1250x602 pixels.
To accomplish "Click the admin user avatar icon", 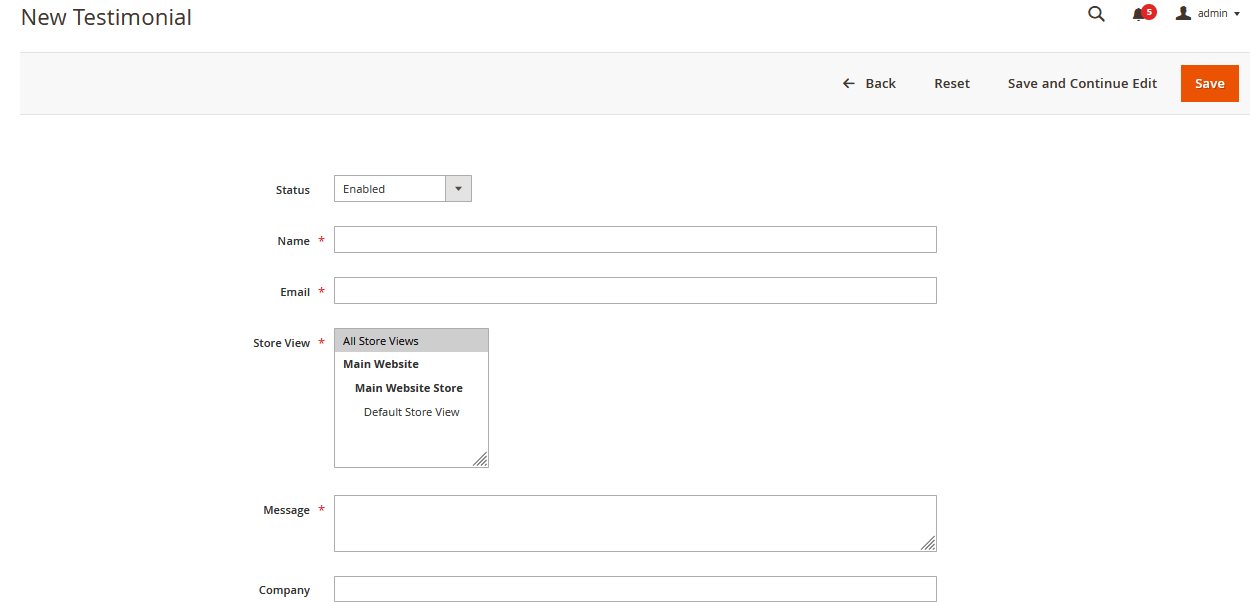I will [1183, 13].
